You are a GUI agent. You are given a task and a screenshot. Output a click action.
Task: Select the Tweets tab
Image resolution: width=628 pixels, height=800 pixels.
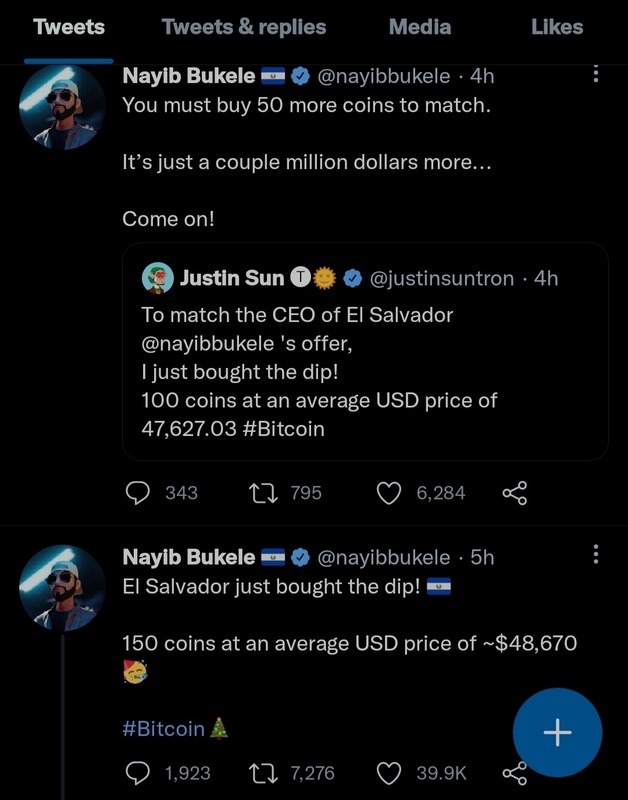point(69,27)
